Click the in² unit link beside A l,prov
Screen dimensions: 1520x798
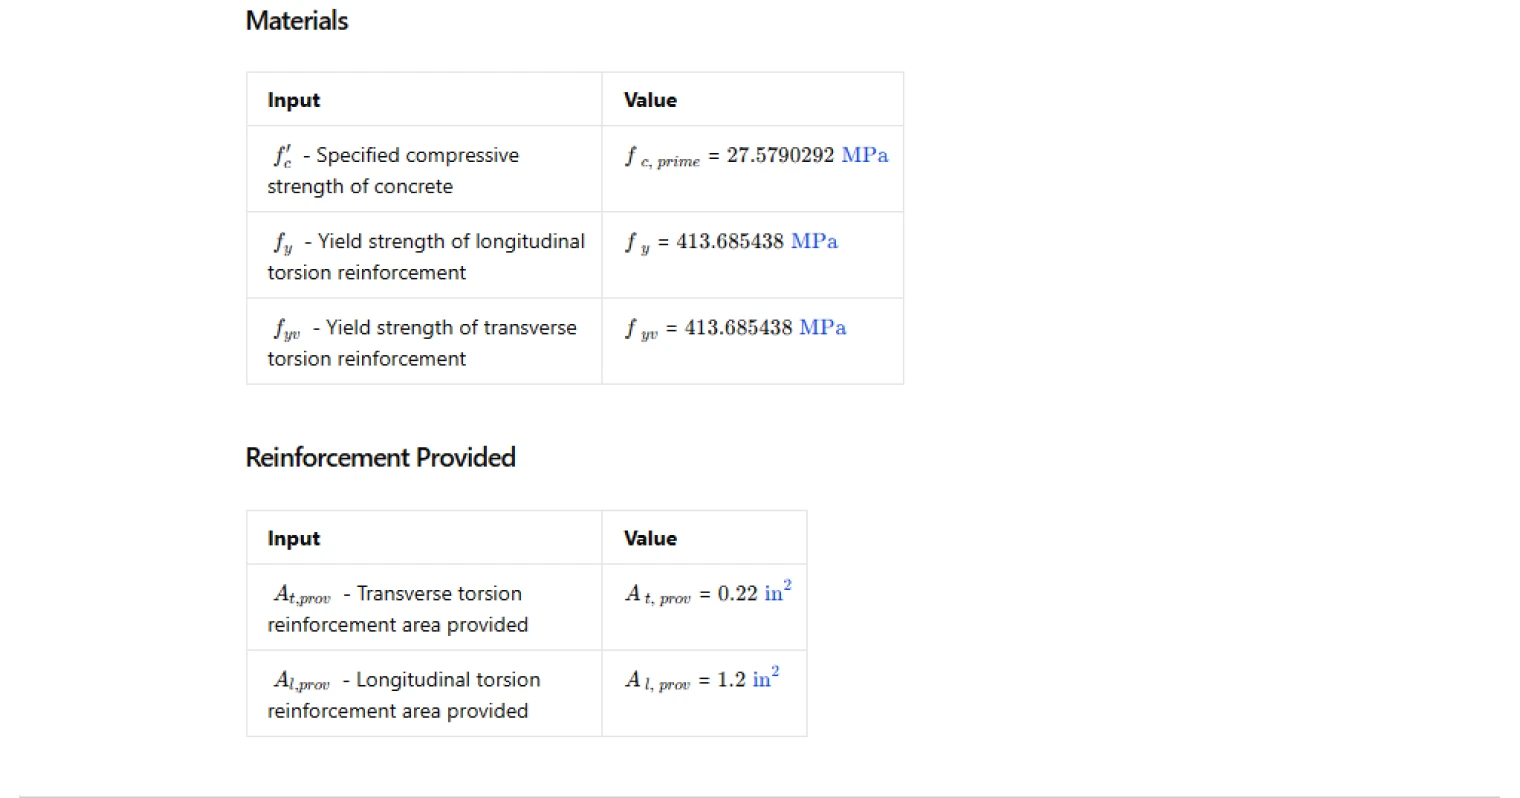[x=766, y=677]
